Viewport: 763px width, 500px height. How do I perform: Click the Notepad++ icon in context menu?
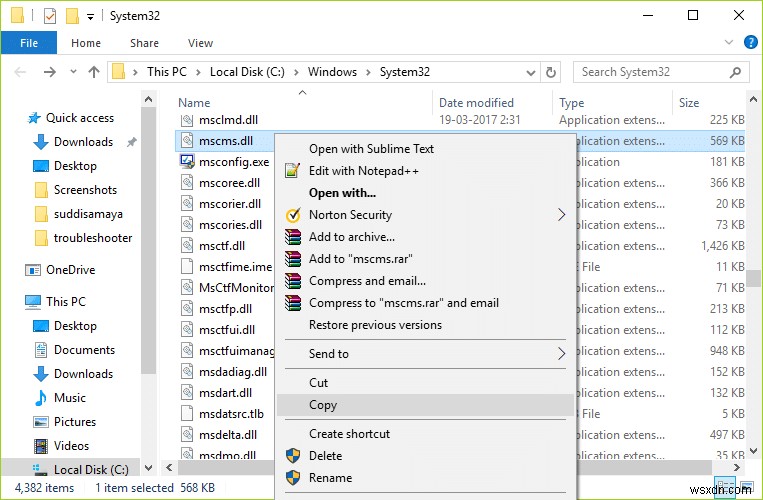coord(293,171)
